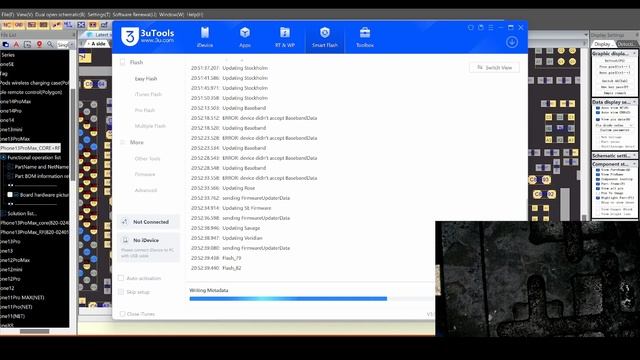640x360 pixels.
Task: Click the magnifier search icon in File List
Action: [x=50, y=44]
